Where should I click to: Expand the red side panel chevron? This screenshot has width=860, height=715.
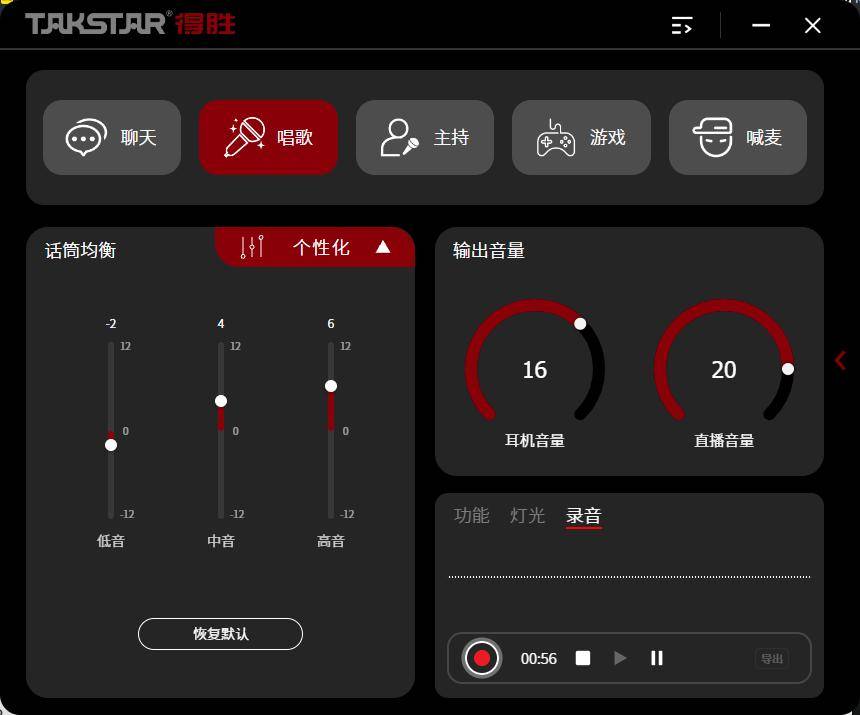(840, 361)
